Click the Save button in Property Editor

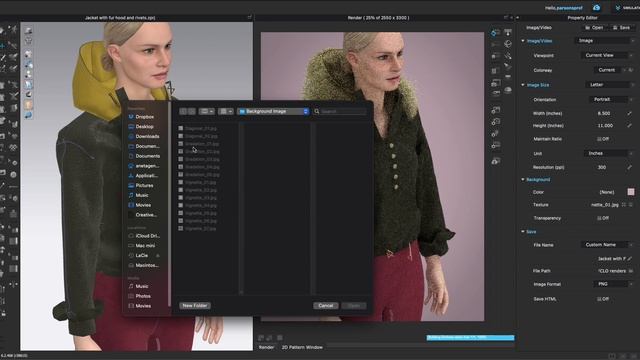621,28
